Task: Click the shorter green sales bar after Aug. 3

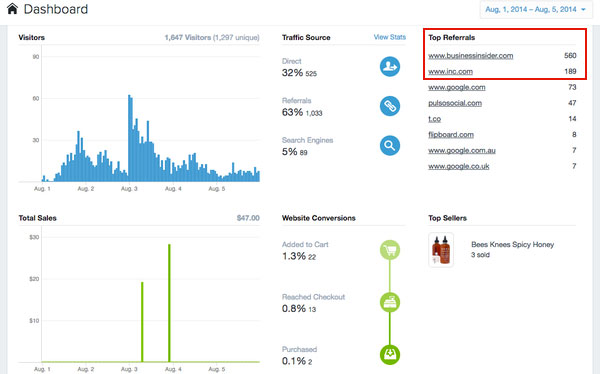Action: [x=142, y=322]
